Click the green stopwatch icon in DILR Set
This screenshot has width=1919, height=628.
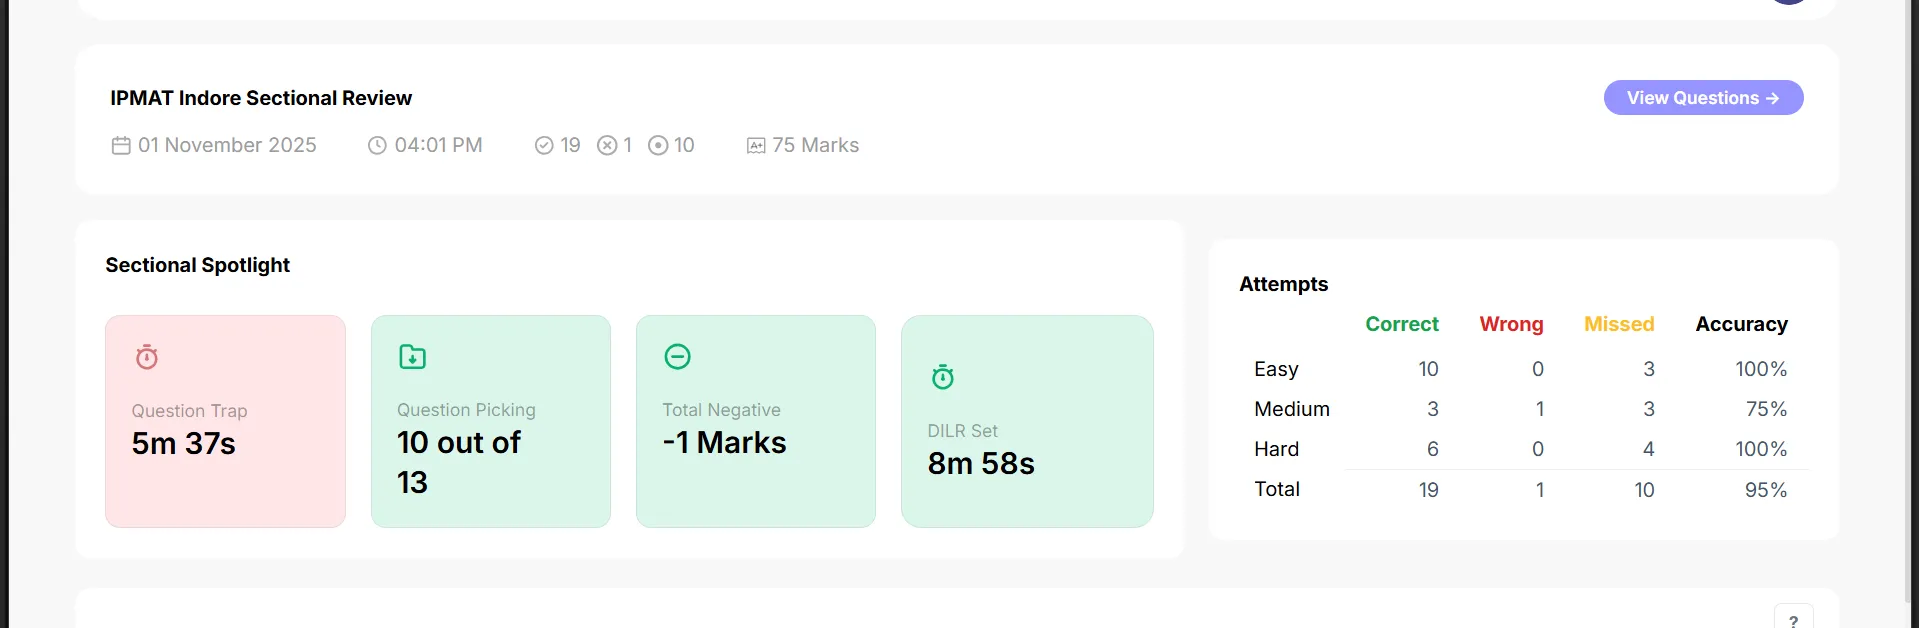tap(943, 377)
